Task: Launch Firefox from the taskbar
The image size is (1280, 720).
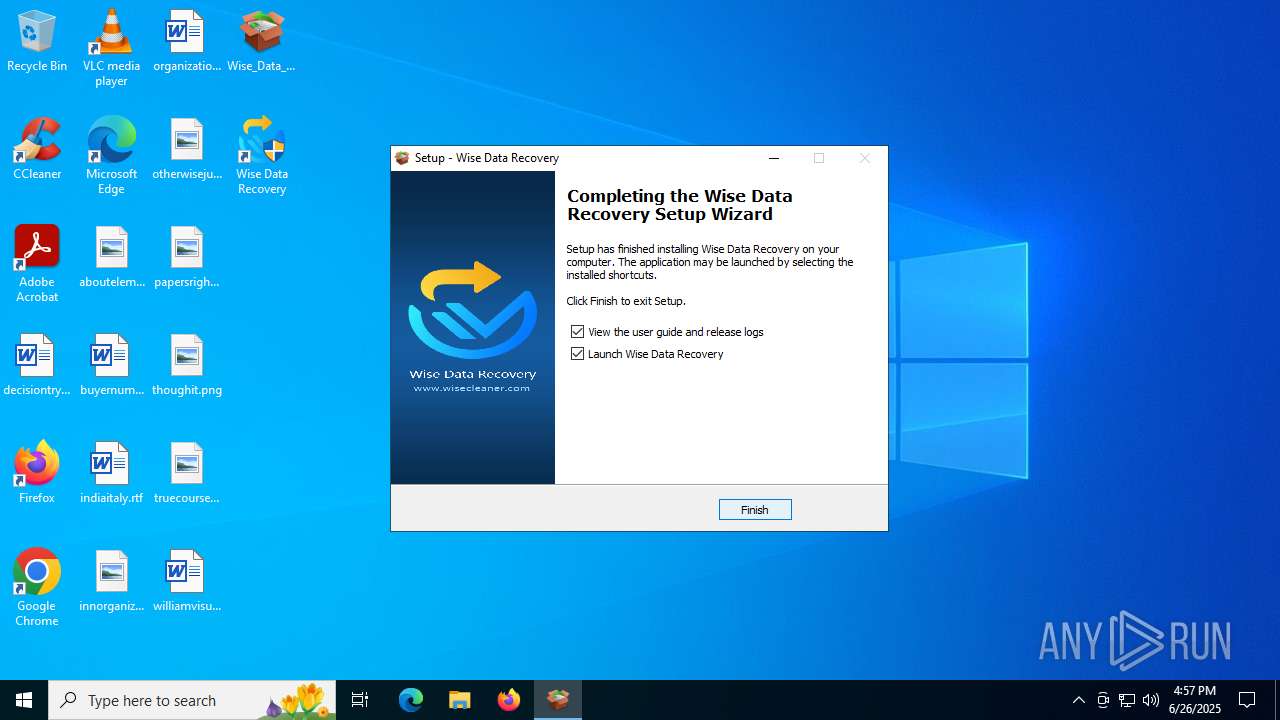Action: pos(509,700)
